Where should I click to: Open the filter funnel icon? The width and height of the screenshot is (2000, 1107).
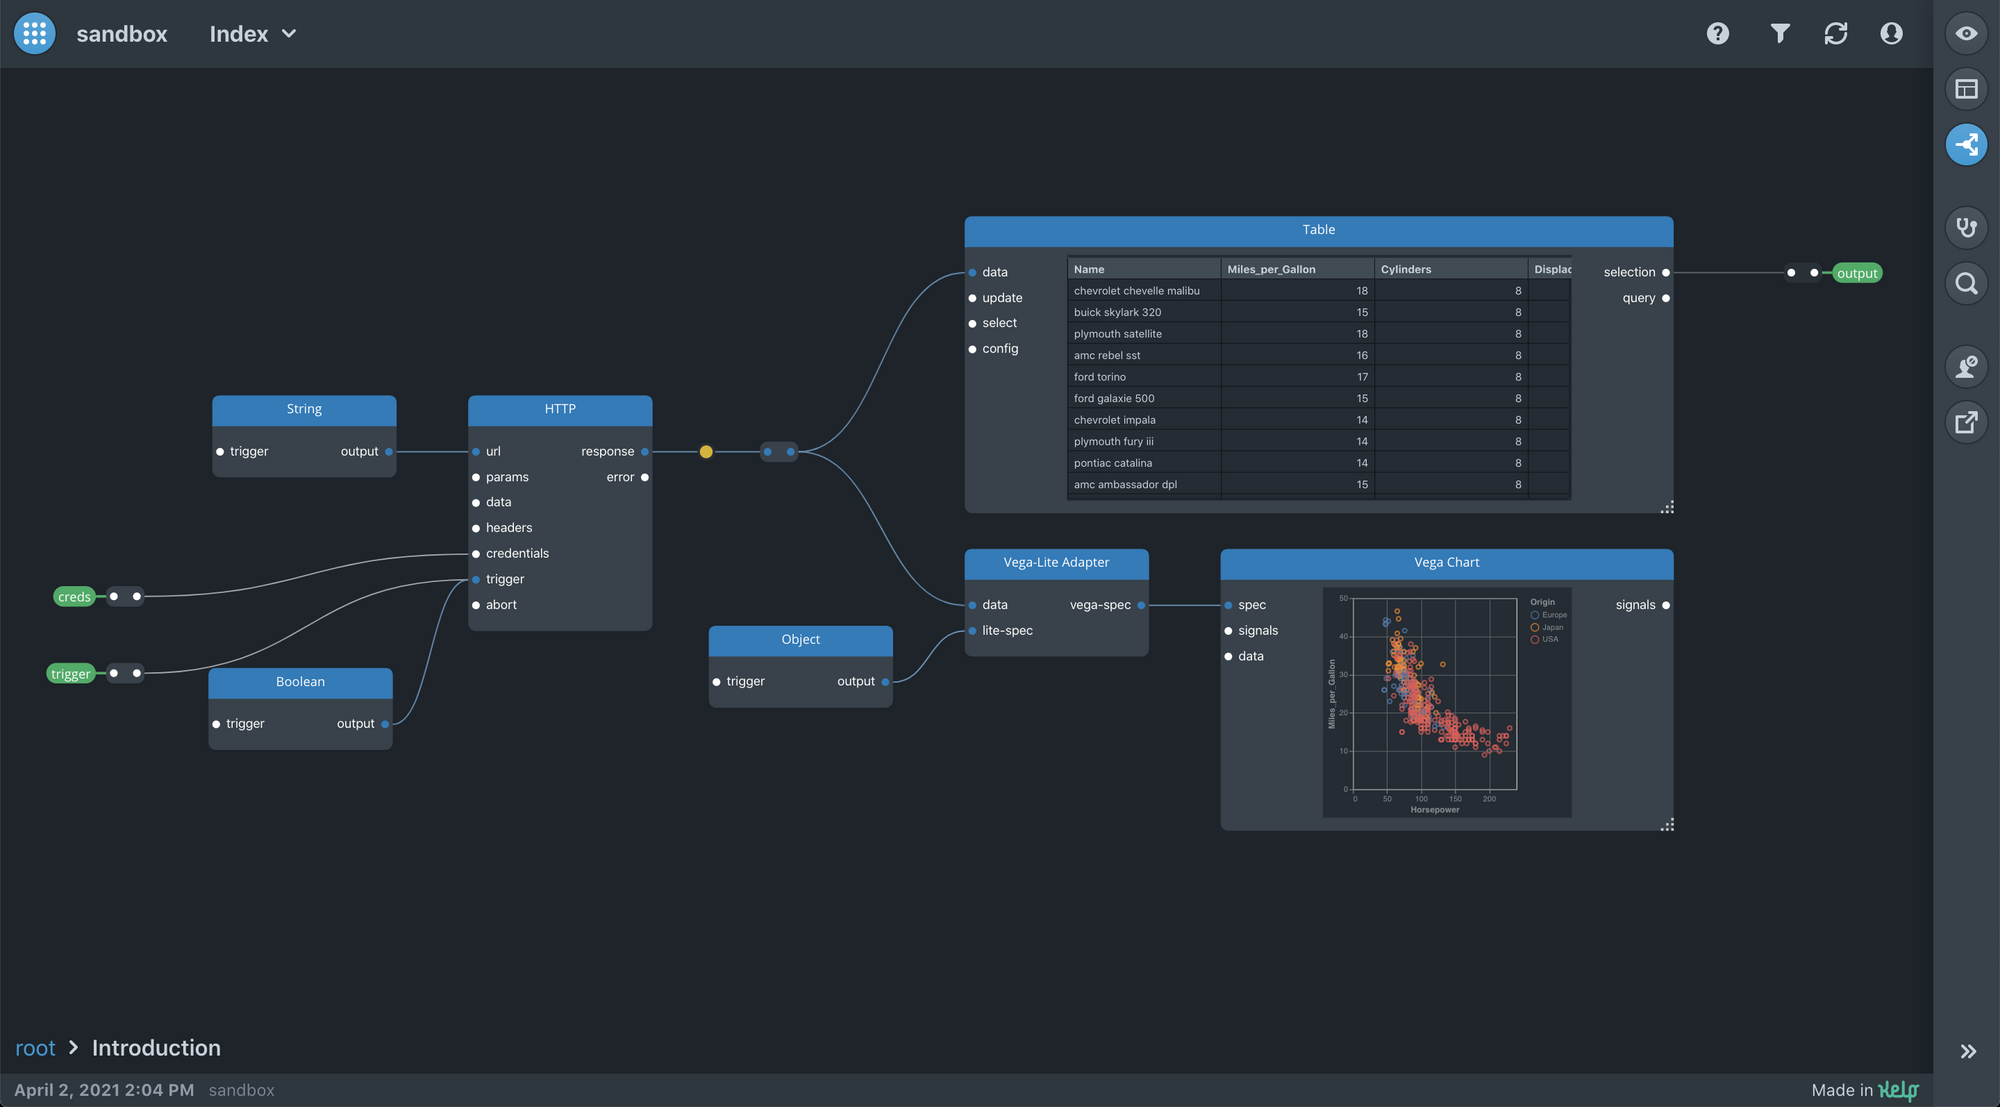click(1780, 34)
